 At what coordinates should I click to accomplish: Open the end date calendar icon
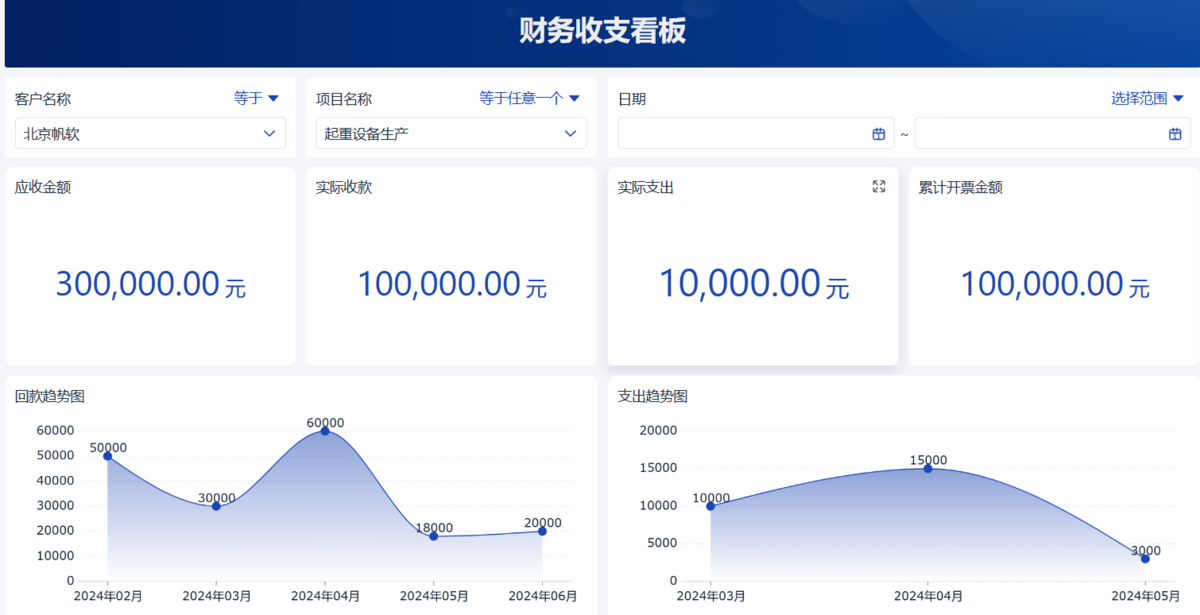click(x=1175, y=134)
